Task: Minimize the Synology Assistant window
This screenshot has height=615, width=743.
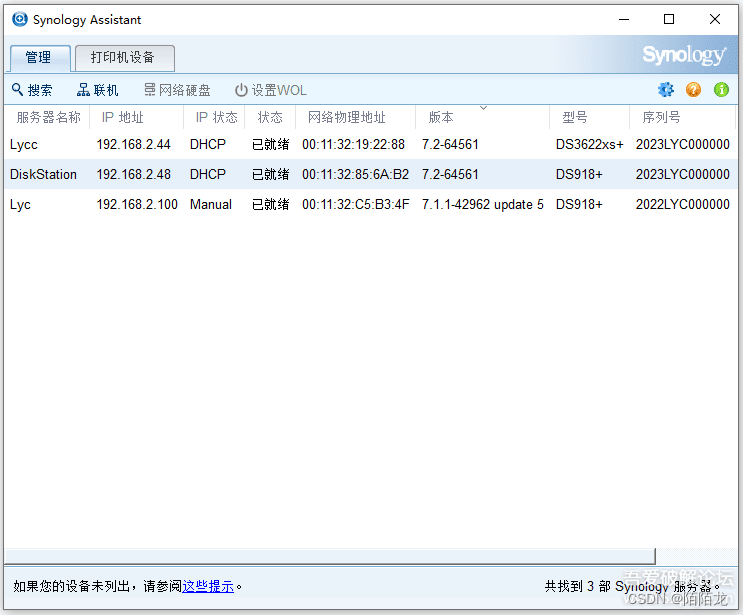Action: coord(624,19)
